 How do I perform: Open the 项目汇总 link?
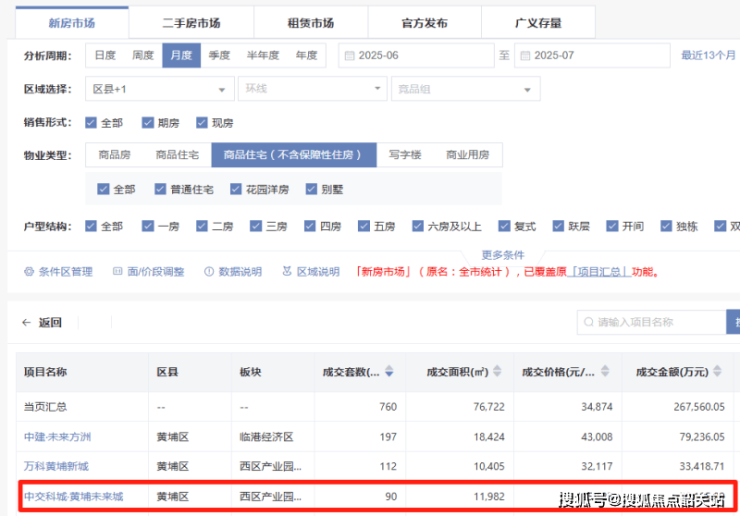pyautogui.click(x=599, y=272)
